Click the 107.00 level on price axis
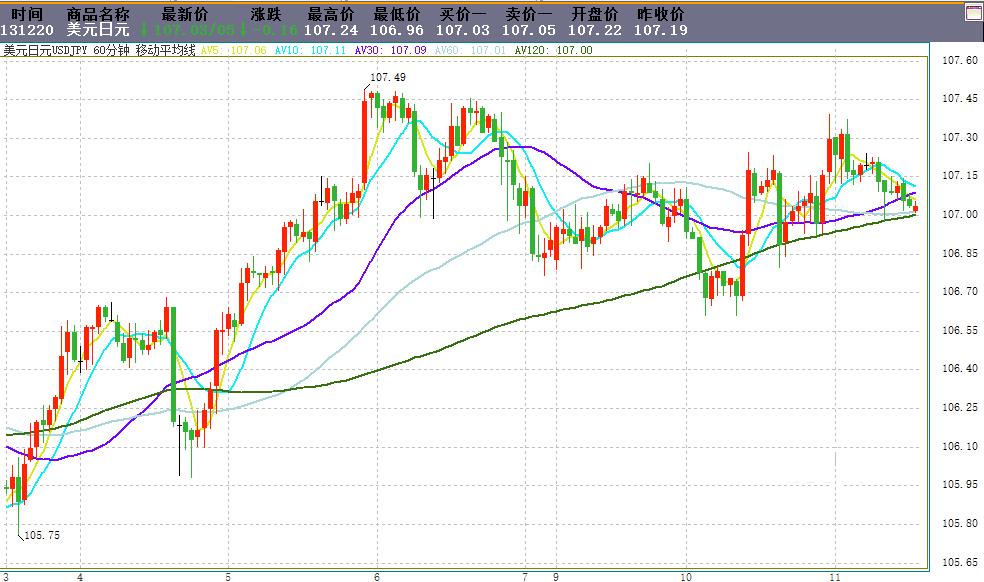 (x=960, y=215)
